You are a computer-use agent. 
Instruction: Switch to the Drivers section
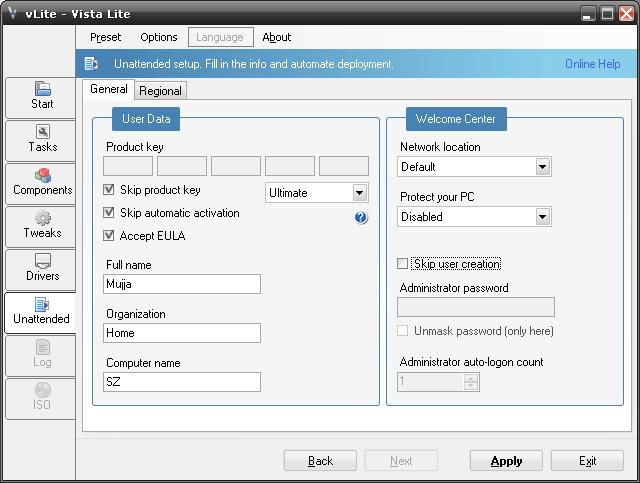(41, 269)
